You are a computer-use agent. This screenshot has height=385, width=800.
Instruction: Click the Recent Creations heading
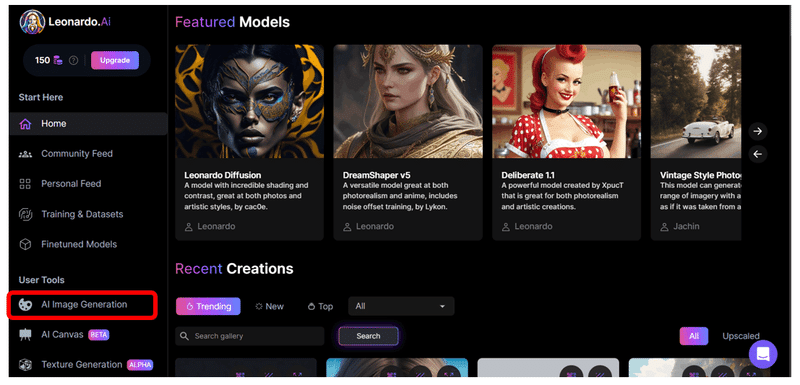pyautogui.click(x=234, y=269)
